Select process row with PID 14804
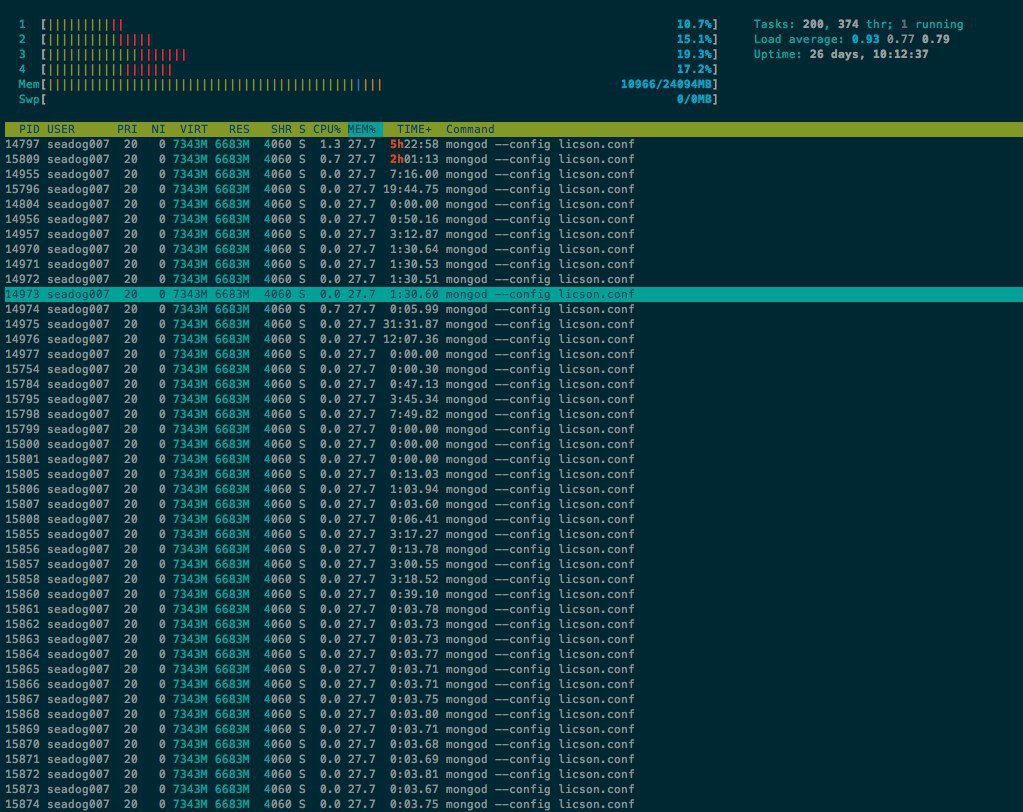This screenshot has height=812, width=1023. pos(512,204)
